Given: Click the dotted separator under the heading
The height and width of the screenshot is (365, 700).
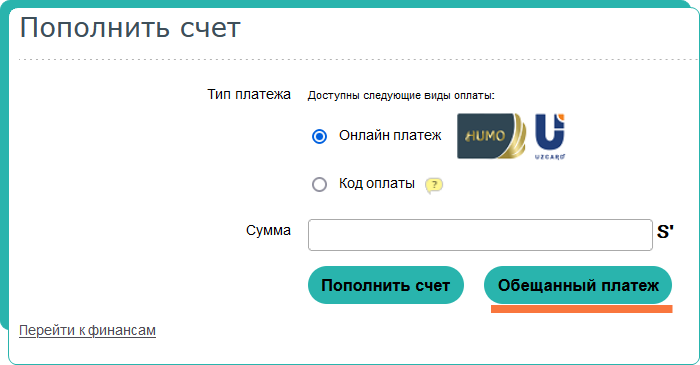Looking at the screenshot, I should point(359,59).
